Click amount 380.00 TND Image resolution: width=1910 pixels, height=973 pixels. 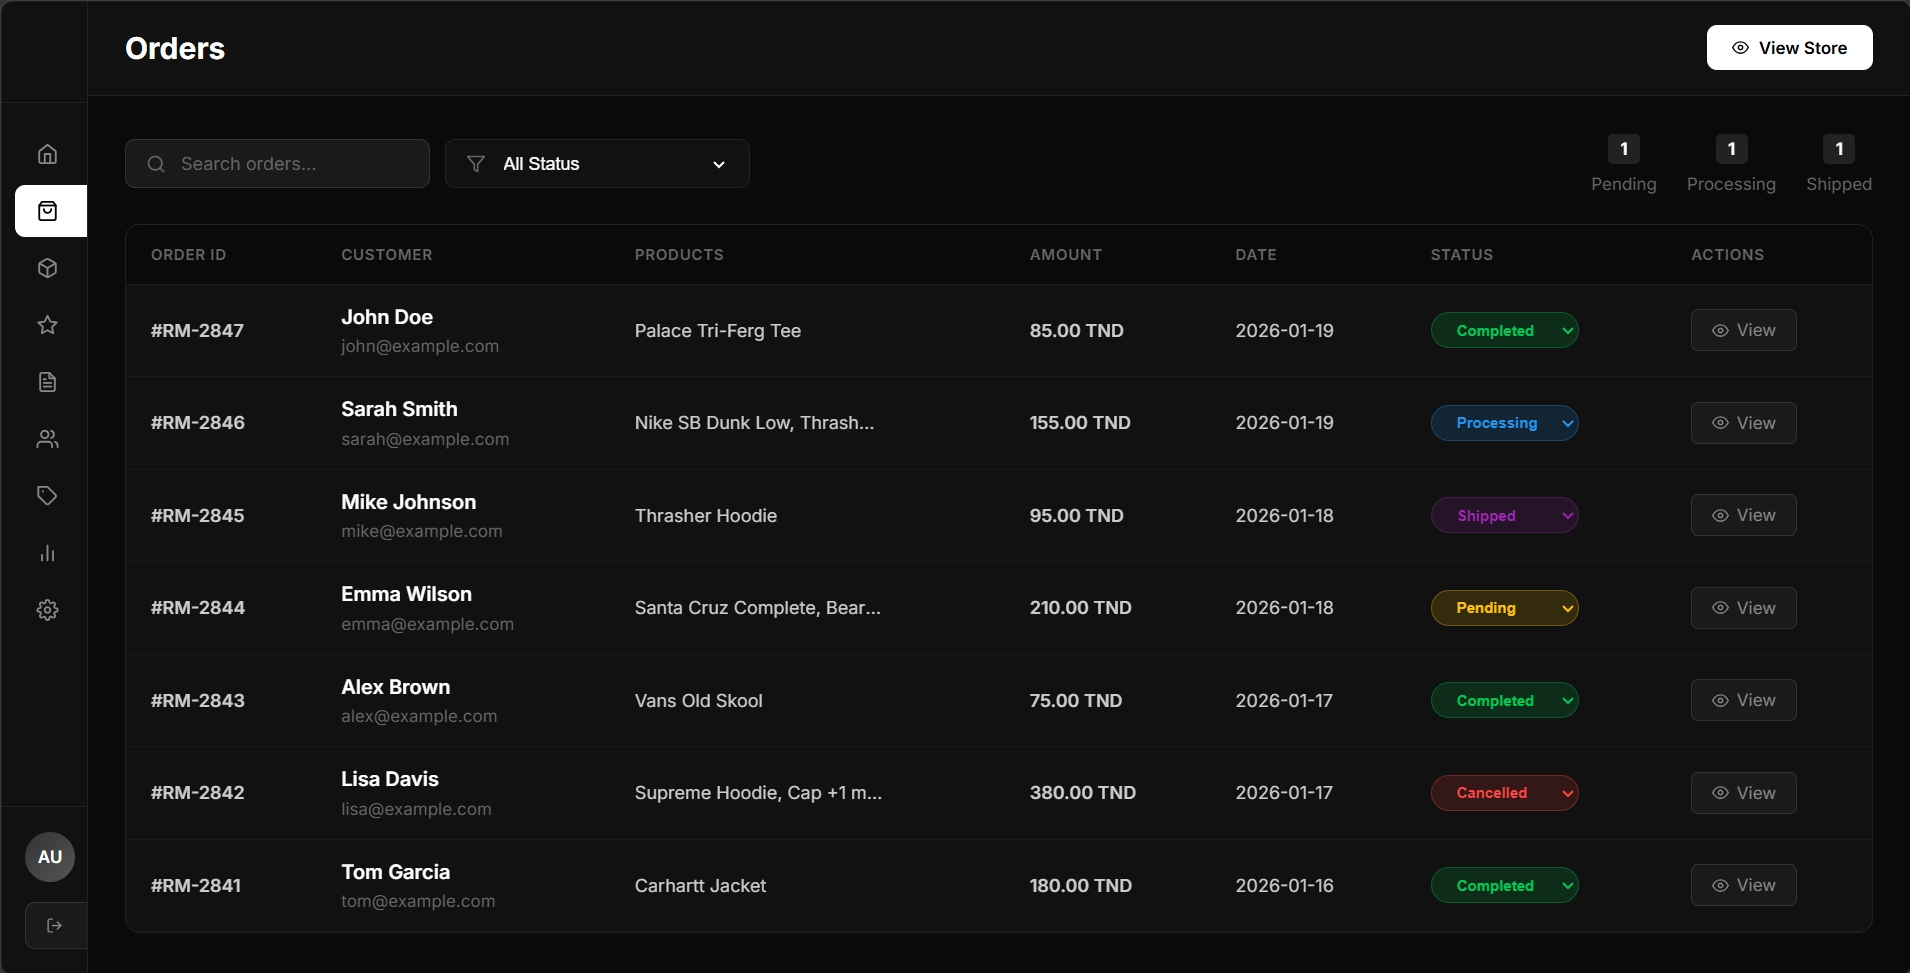click(x=1083, y=793)
